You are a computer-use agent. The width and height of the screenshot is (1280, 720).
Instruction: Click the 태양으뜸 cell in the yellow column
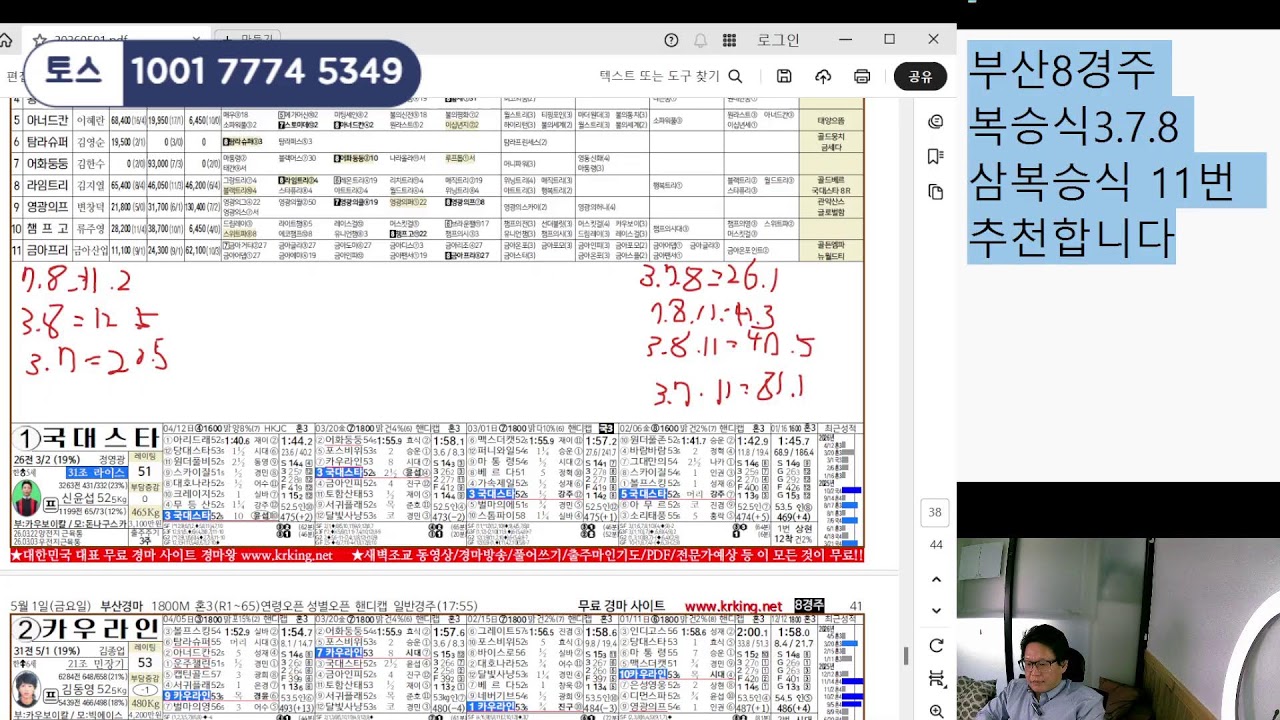[x=831, y=121]
